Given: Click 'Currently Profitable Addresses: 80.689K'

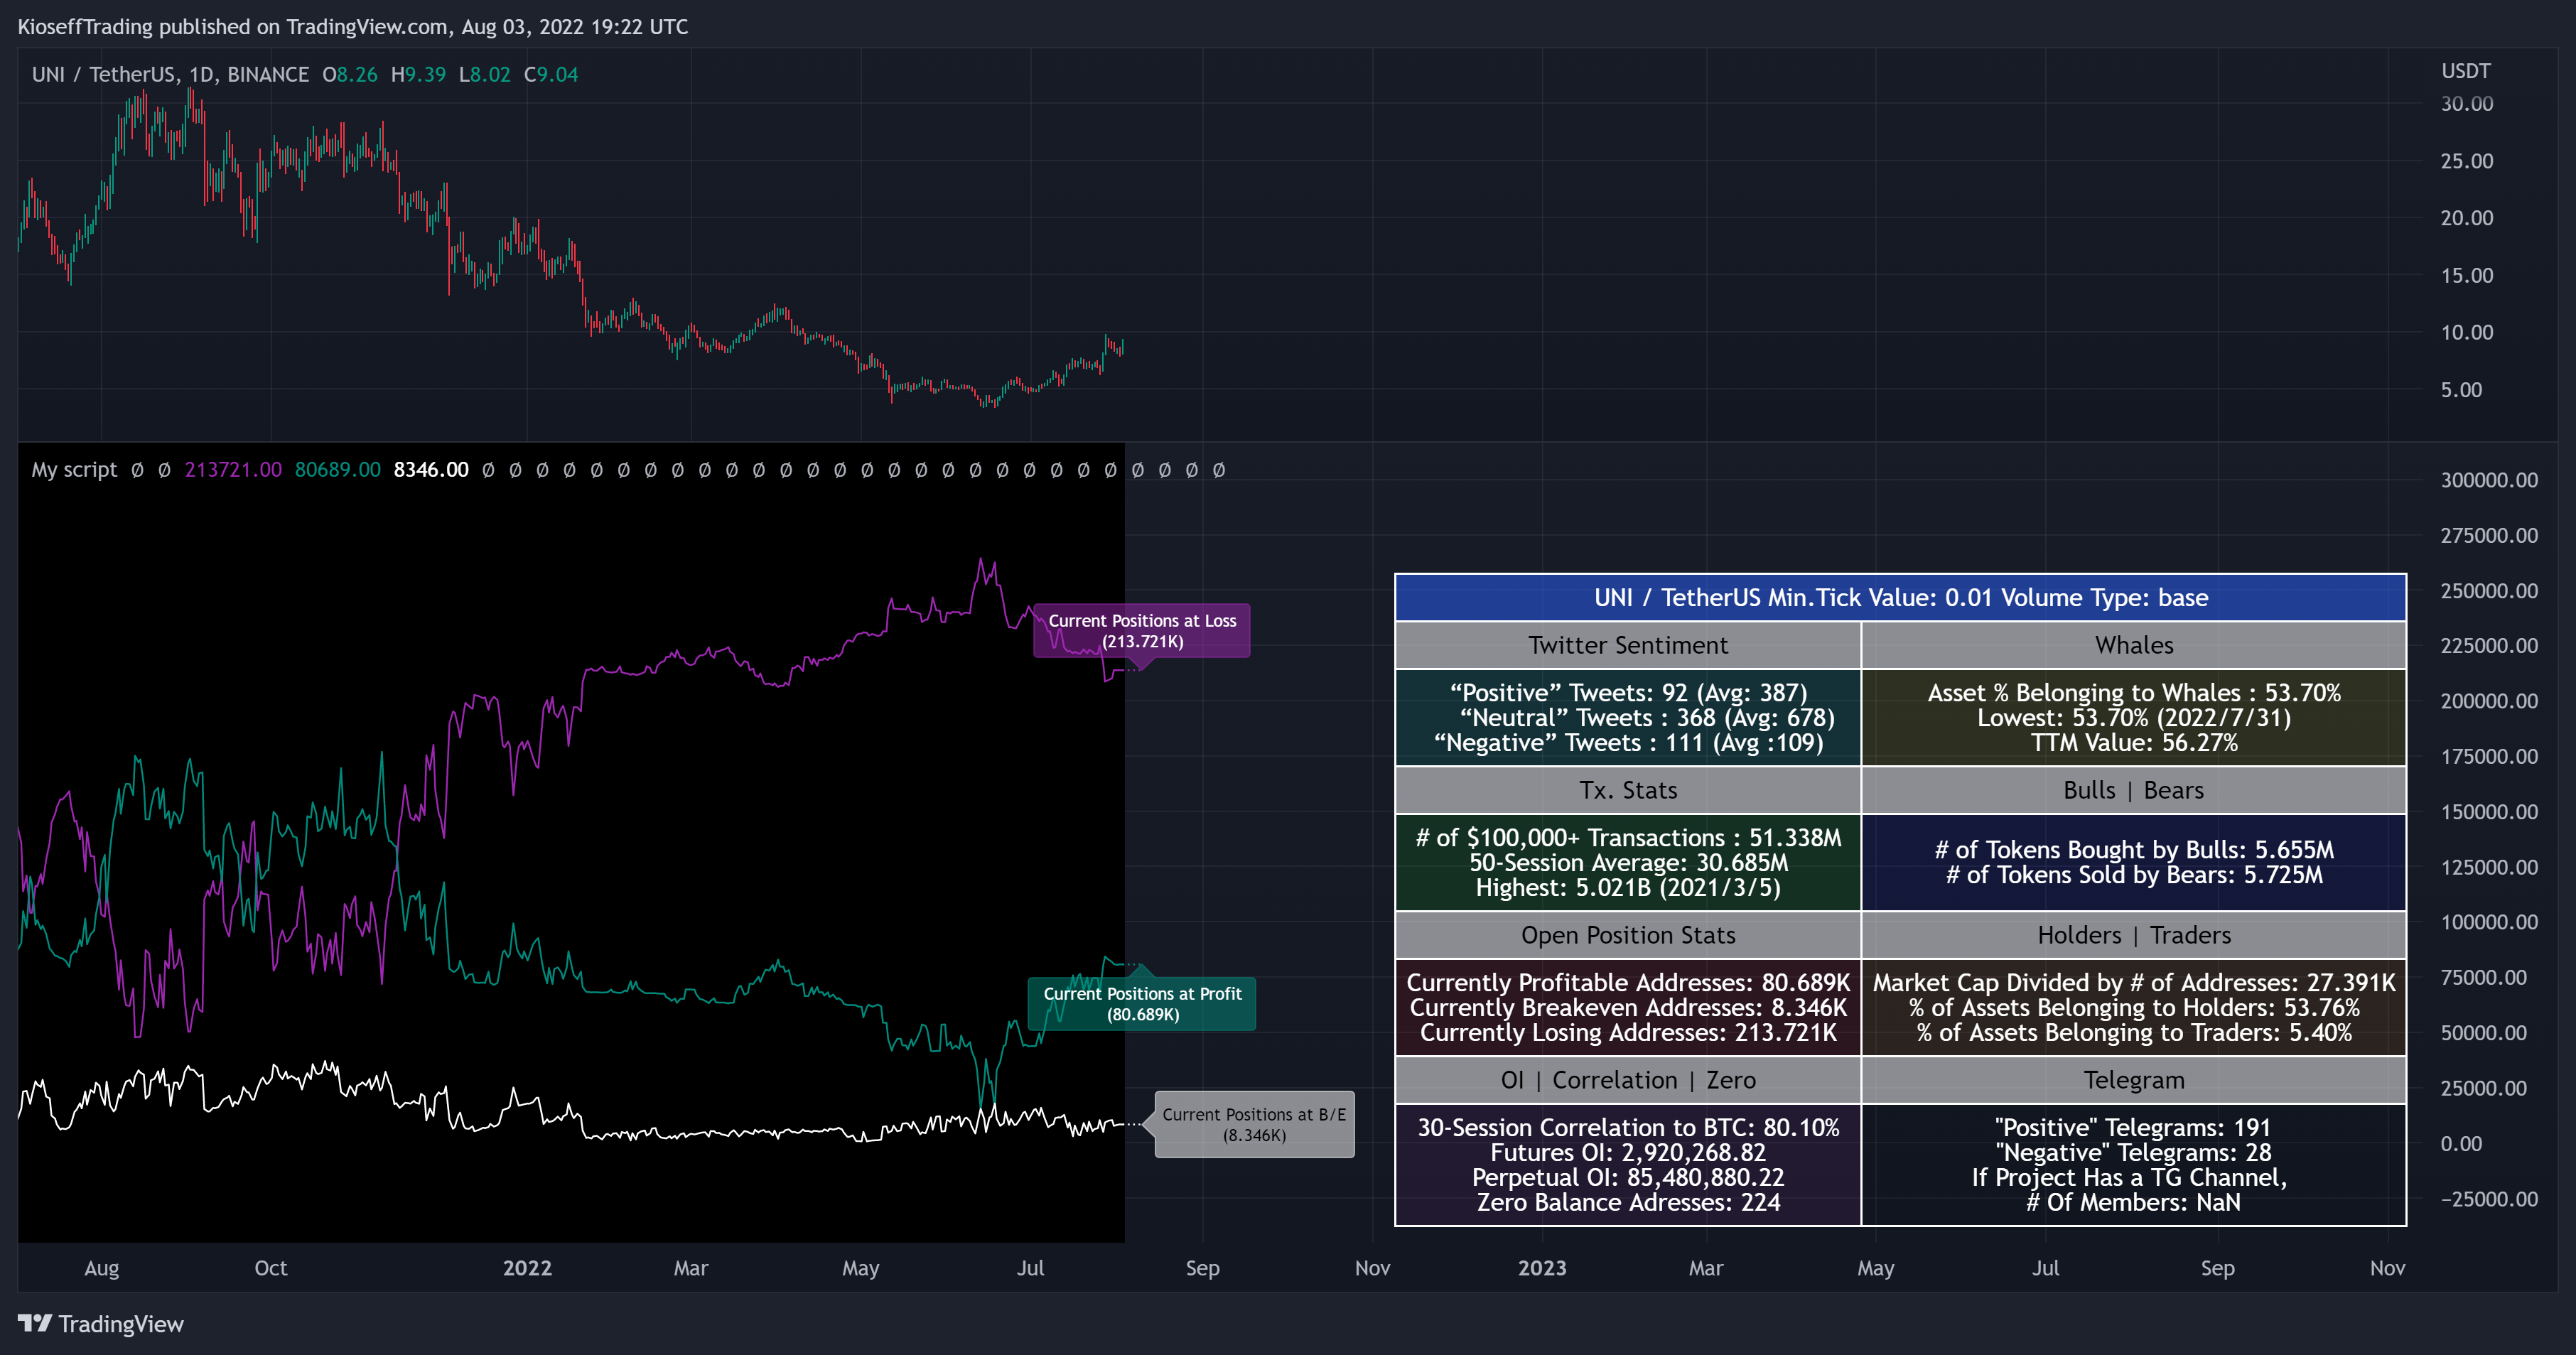Looking at the screenshot, I should coord(1628,983).
